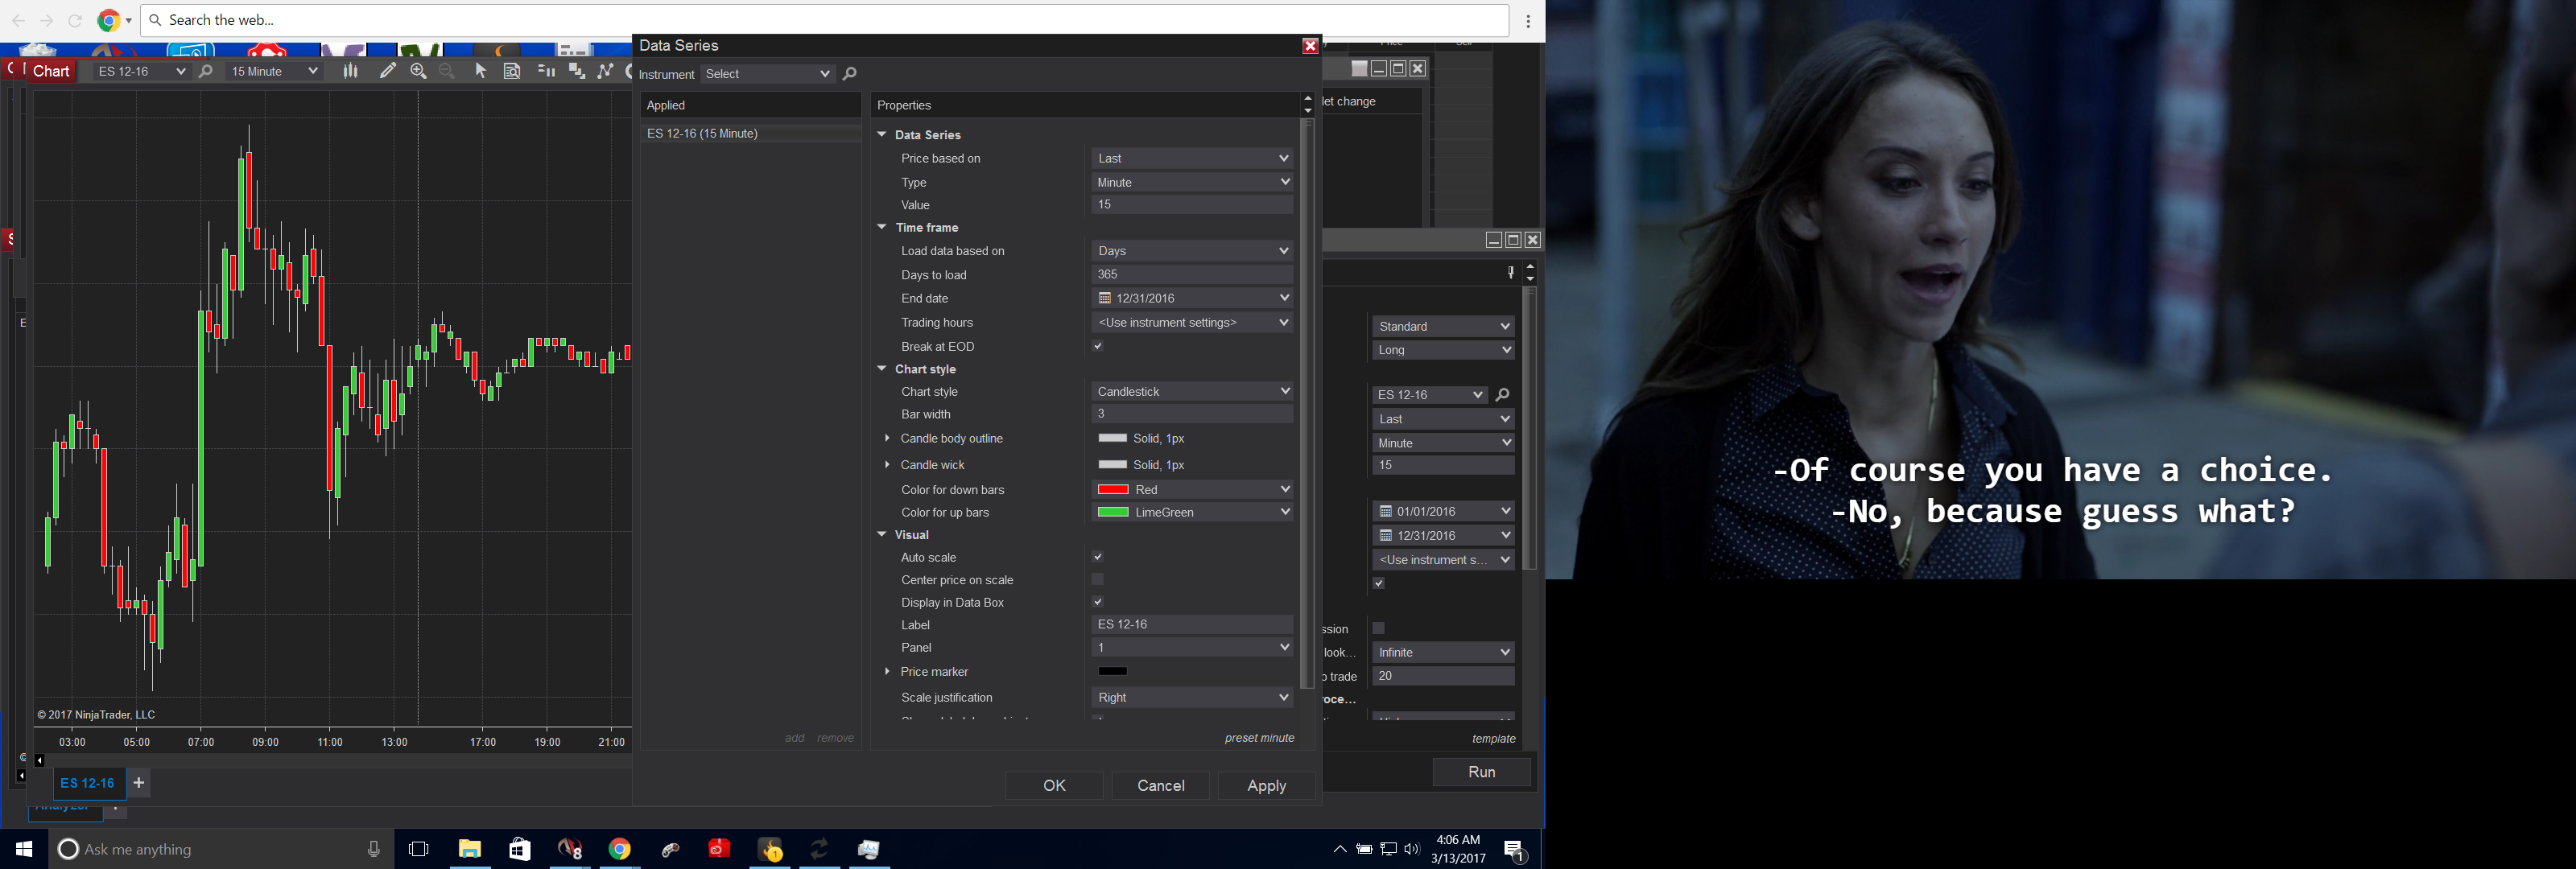This screenshot has height=869, width=2576.
Task: Open the volume control in system tray
Action: 1412,849
